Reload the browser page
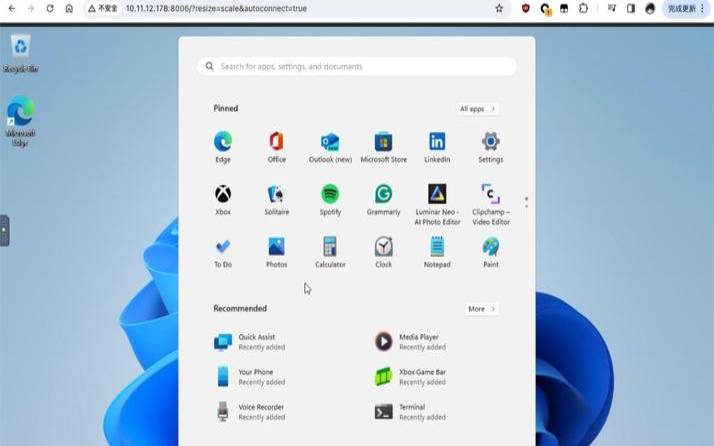The height and width of the screenshot is (446, 714). (50, 8)
